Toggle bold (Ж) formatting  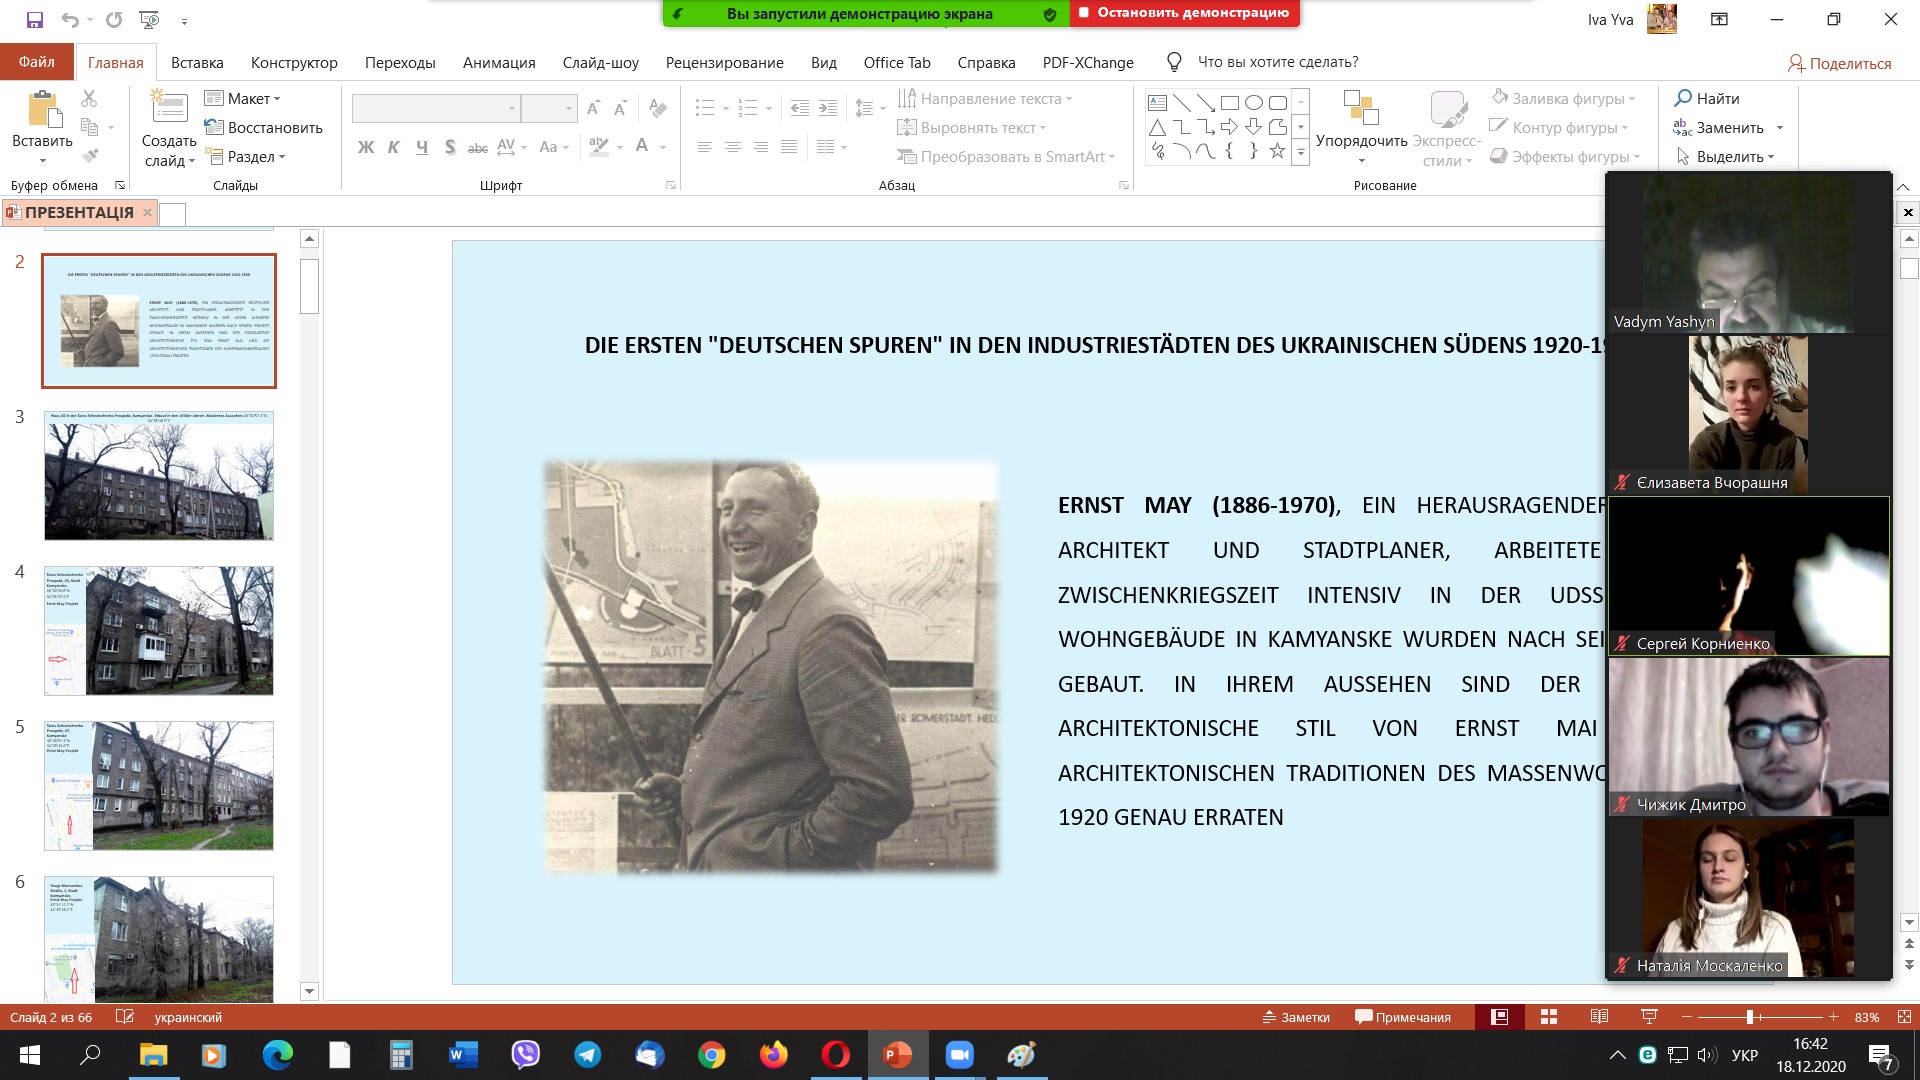coord(366,147)
